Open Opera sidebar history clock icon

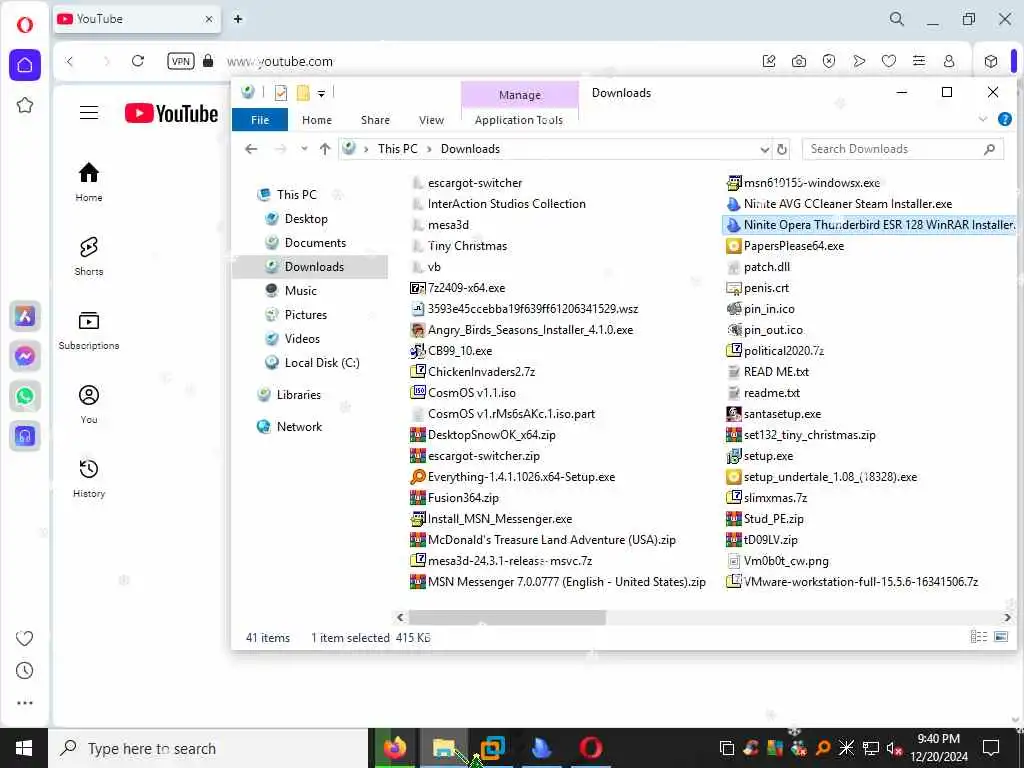click(25, 671)
